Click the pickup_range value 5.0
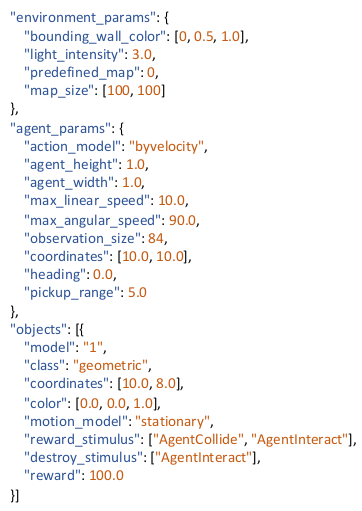The width and height of the screenshot is (362, 511). point(137,293)
